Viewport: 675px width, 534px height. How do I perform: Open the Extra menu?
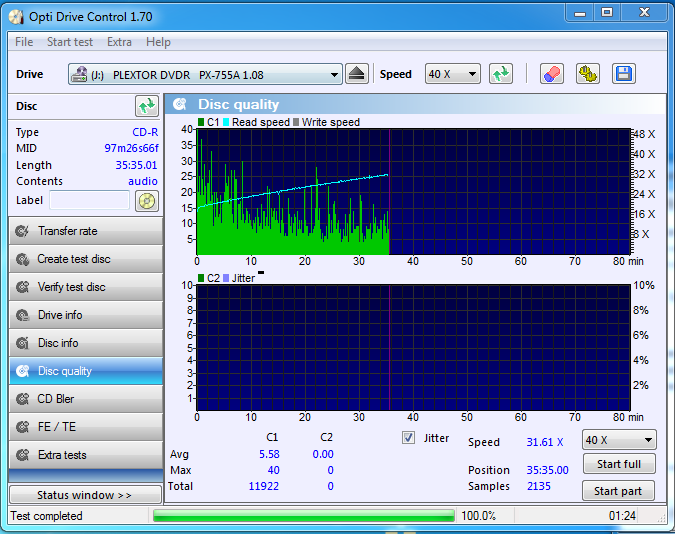tap(119, 42)
